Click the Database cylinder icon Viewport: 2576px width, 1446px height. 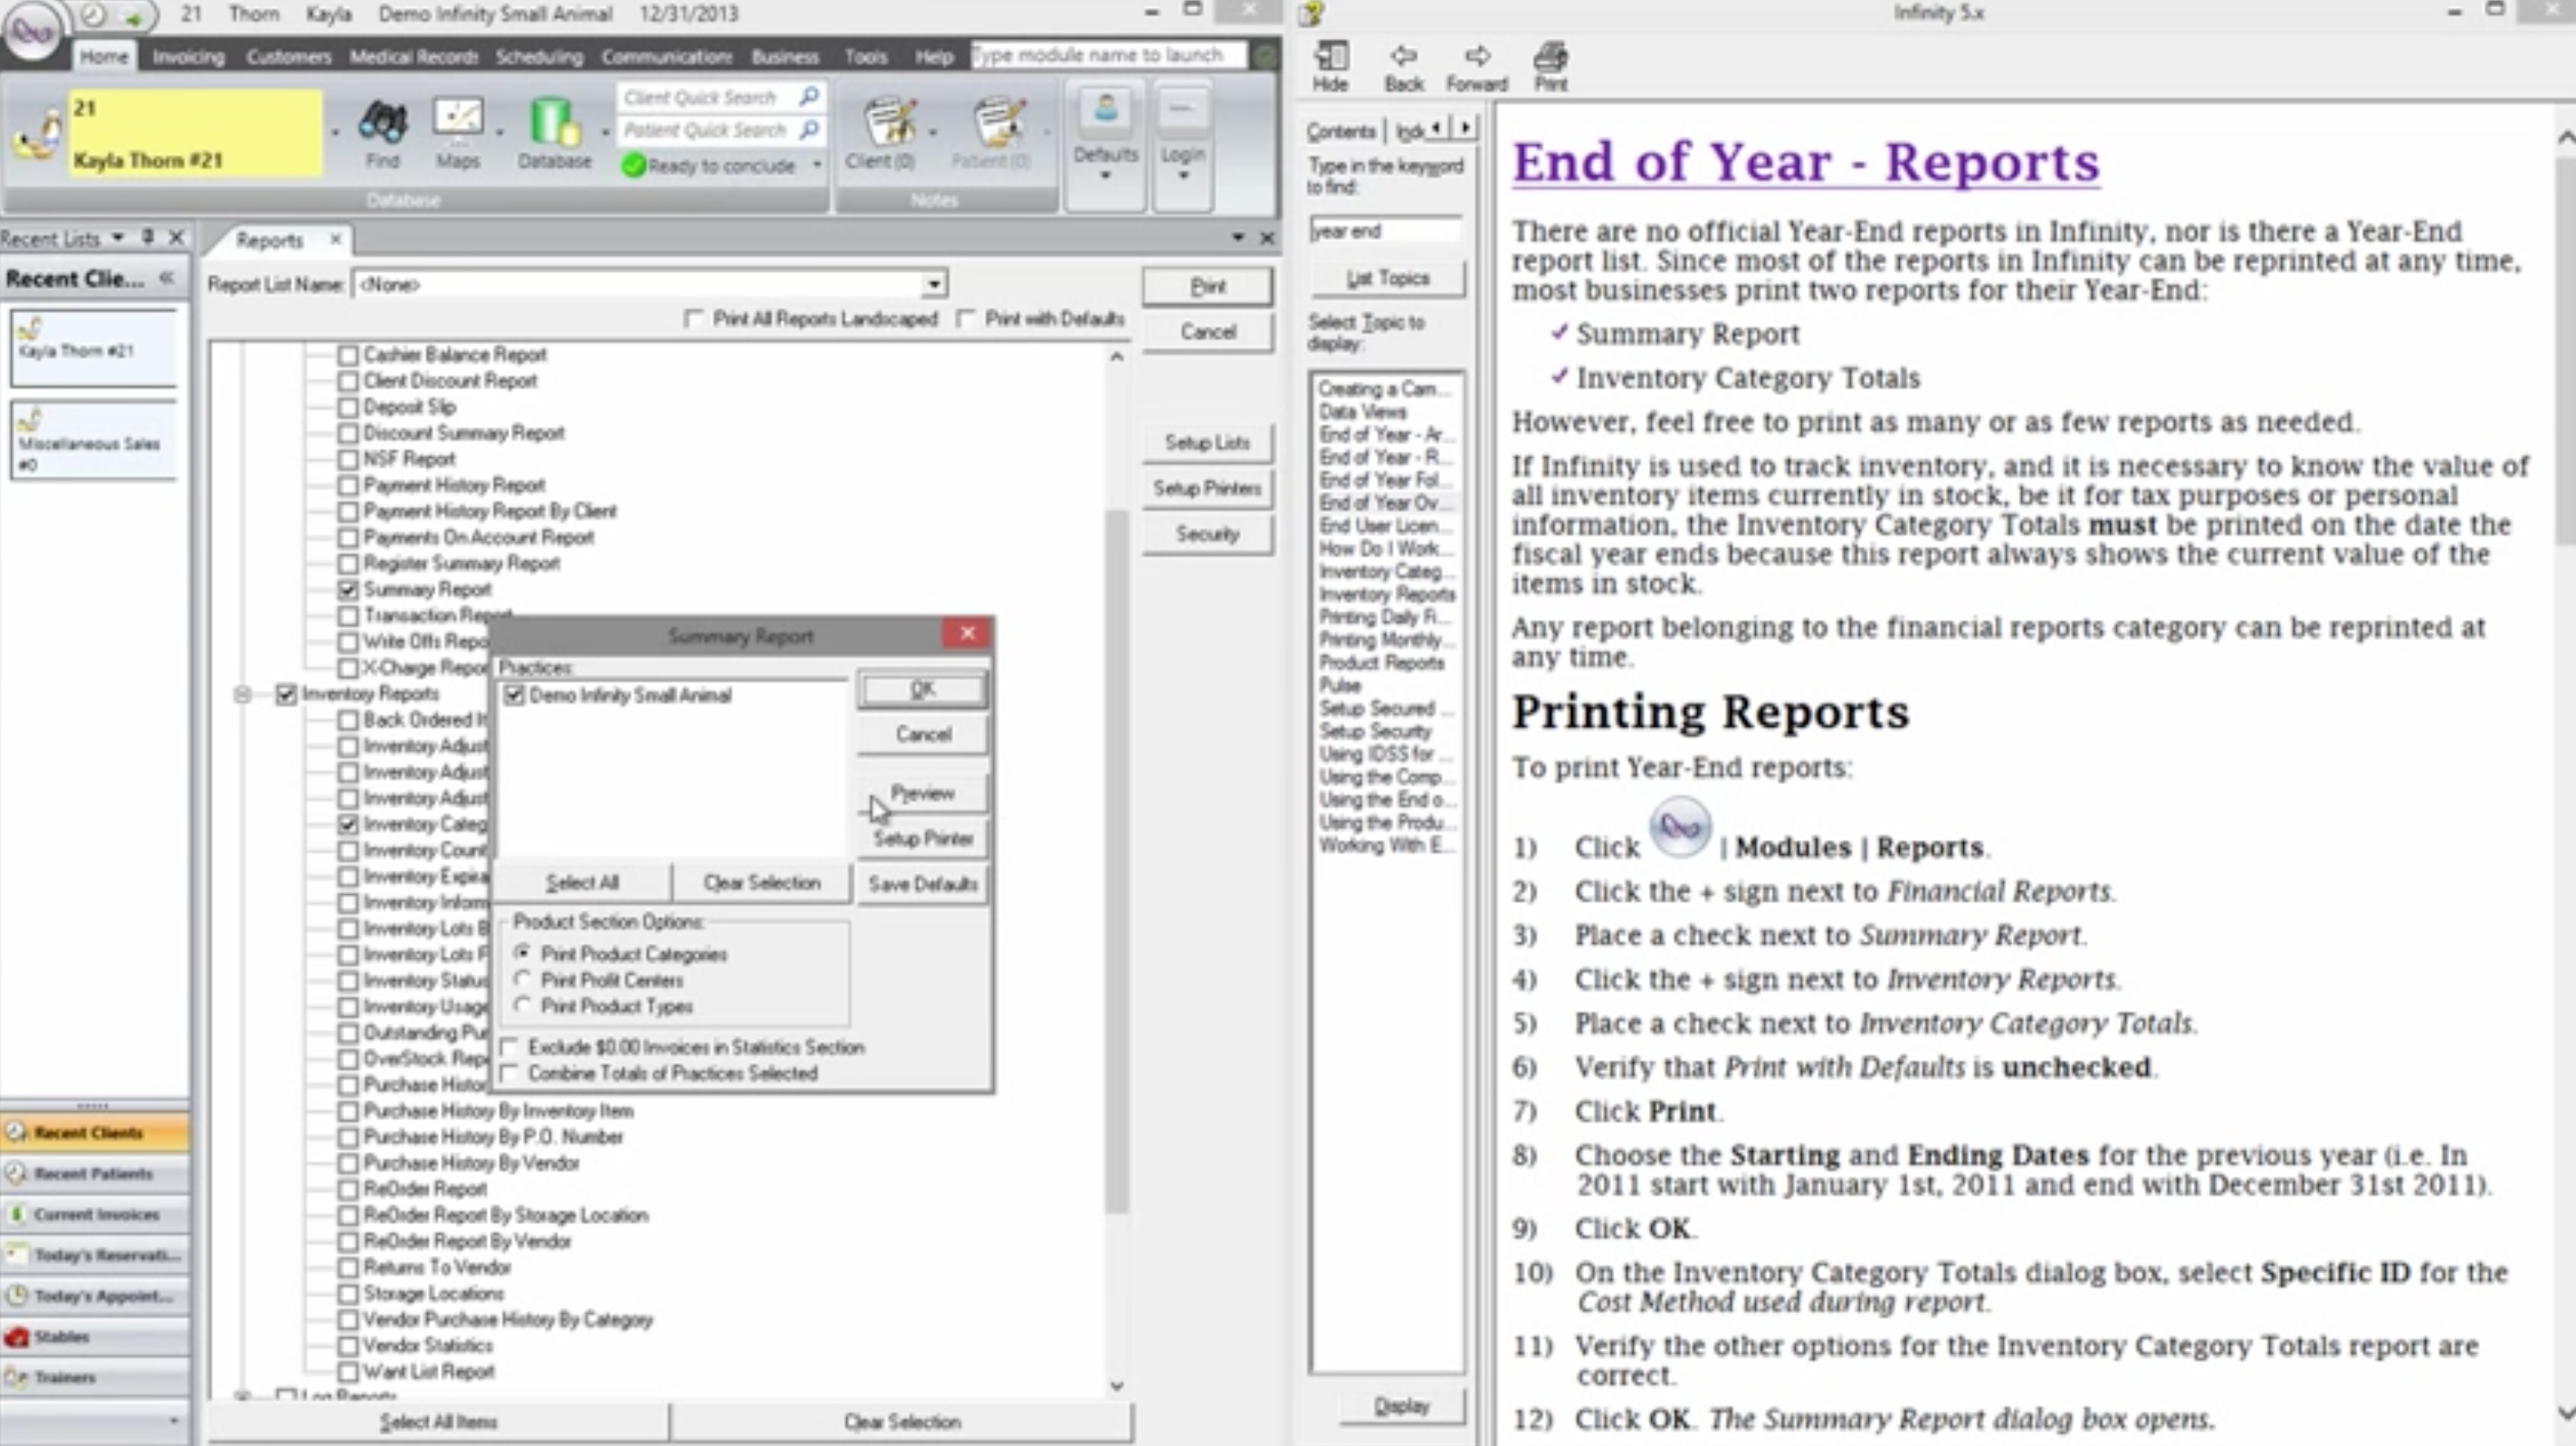coord(553,124)
